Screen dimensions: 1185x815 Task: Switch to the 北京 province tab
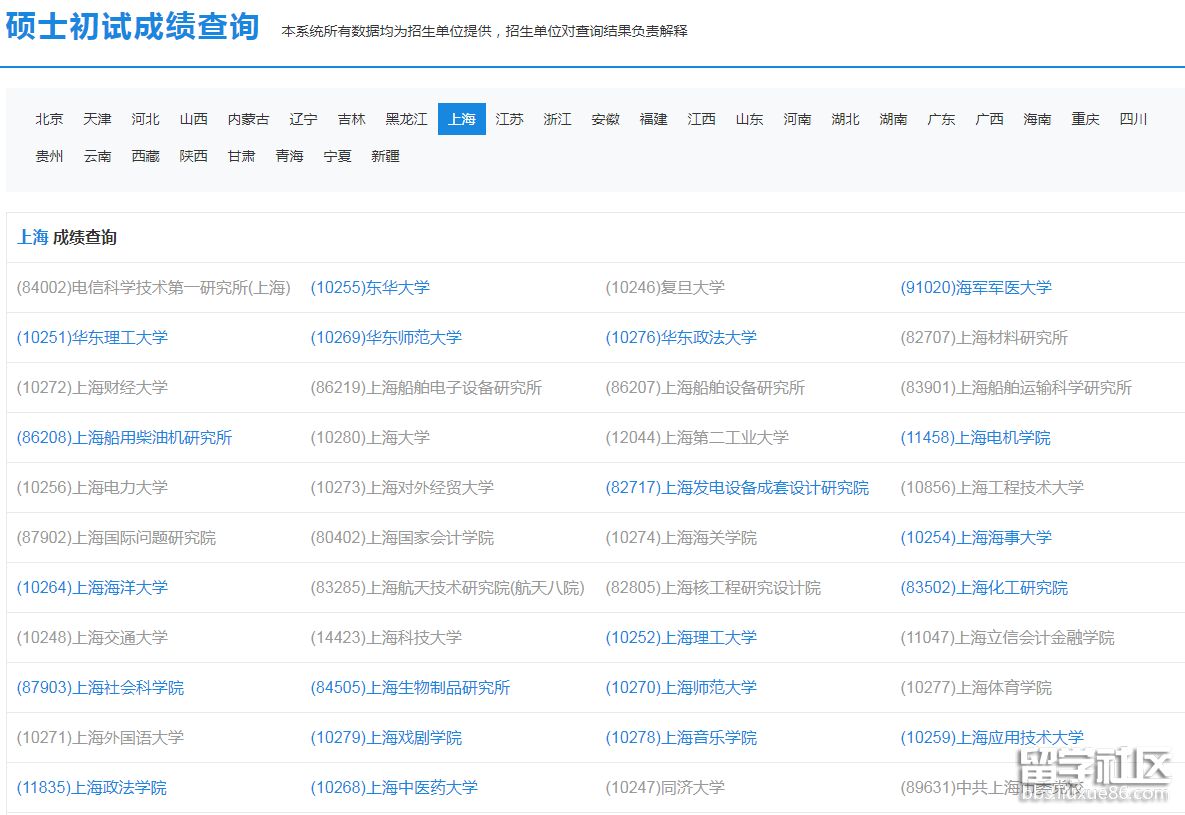(x=48, y=118)
